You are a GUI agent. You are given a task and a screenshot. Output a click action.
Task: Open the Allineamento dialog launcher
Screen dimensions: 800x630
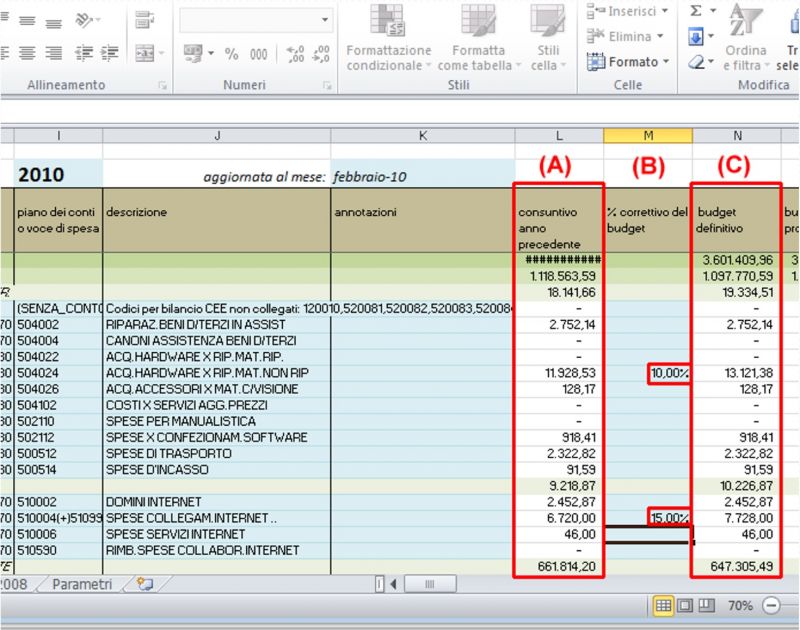click(162, 86)
